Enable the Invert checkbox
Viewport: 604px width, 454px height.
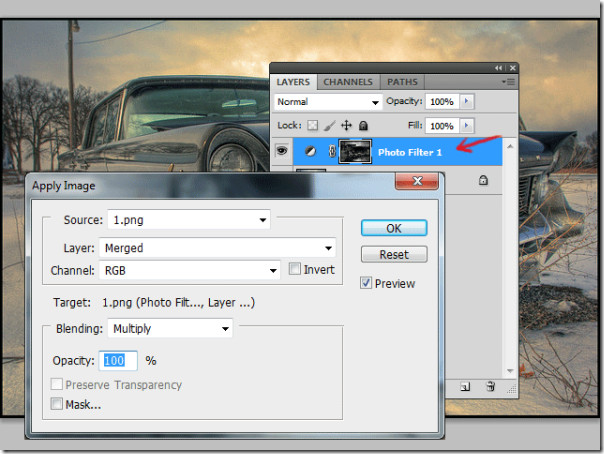(x=295, y=269)
